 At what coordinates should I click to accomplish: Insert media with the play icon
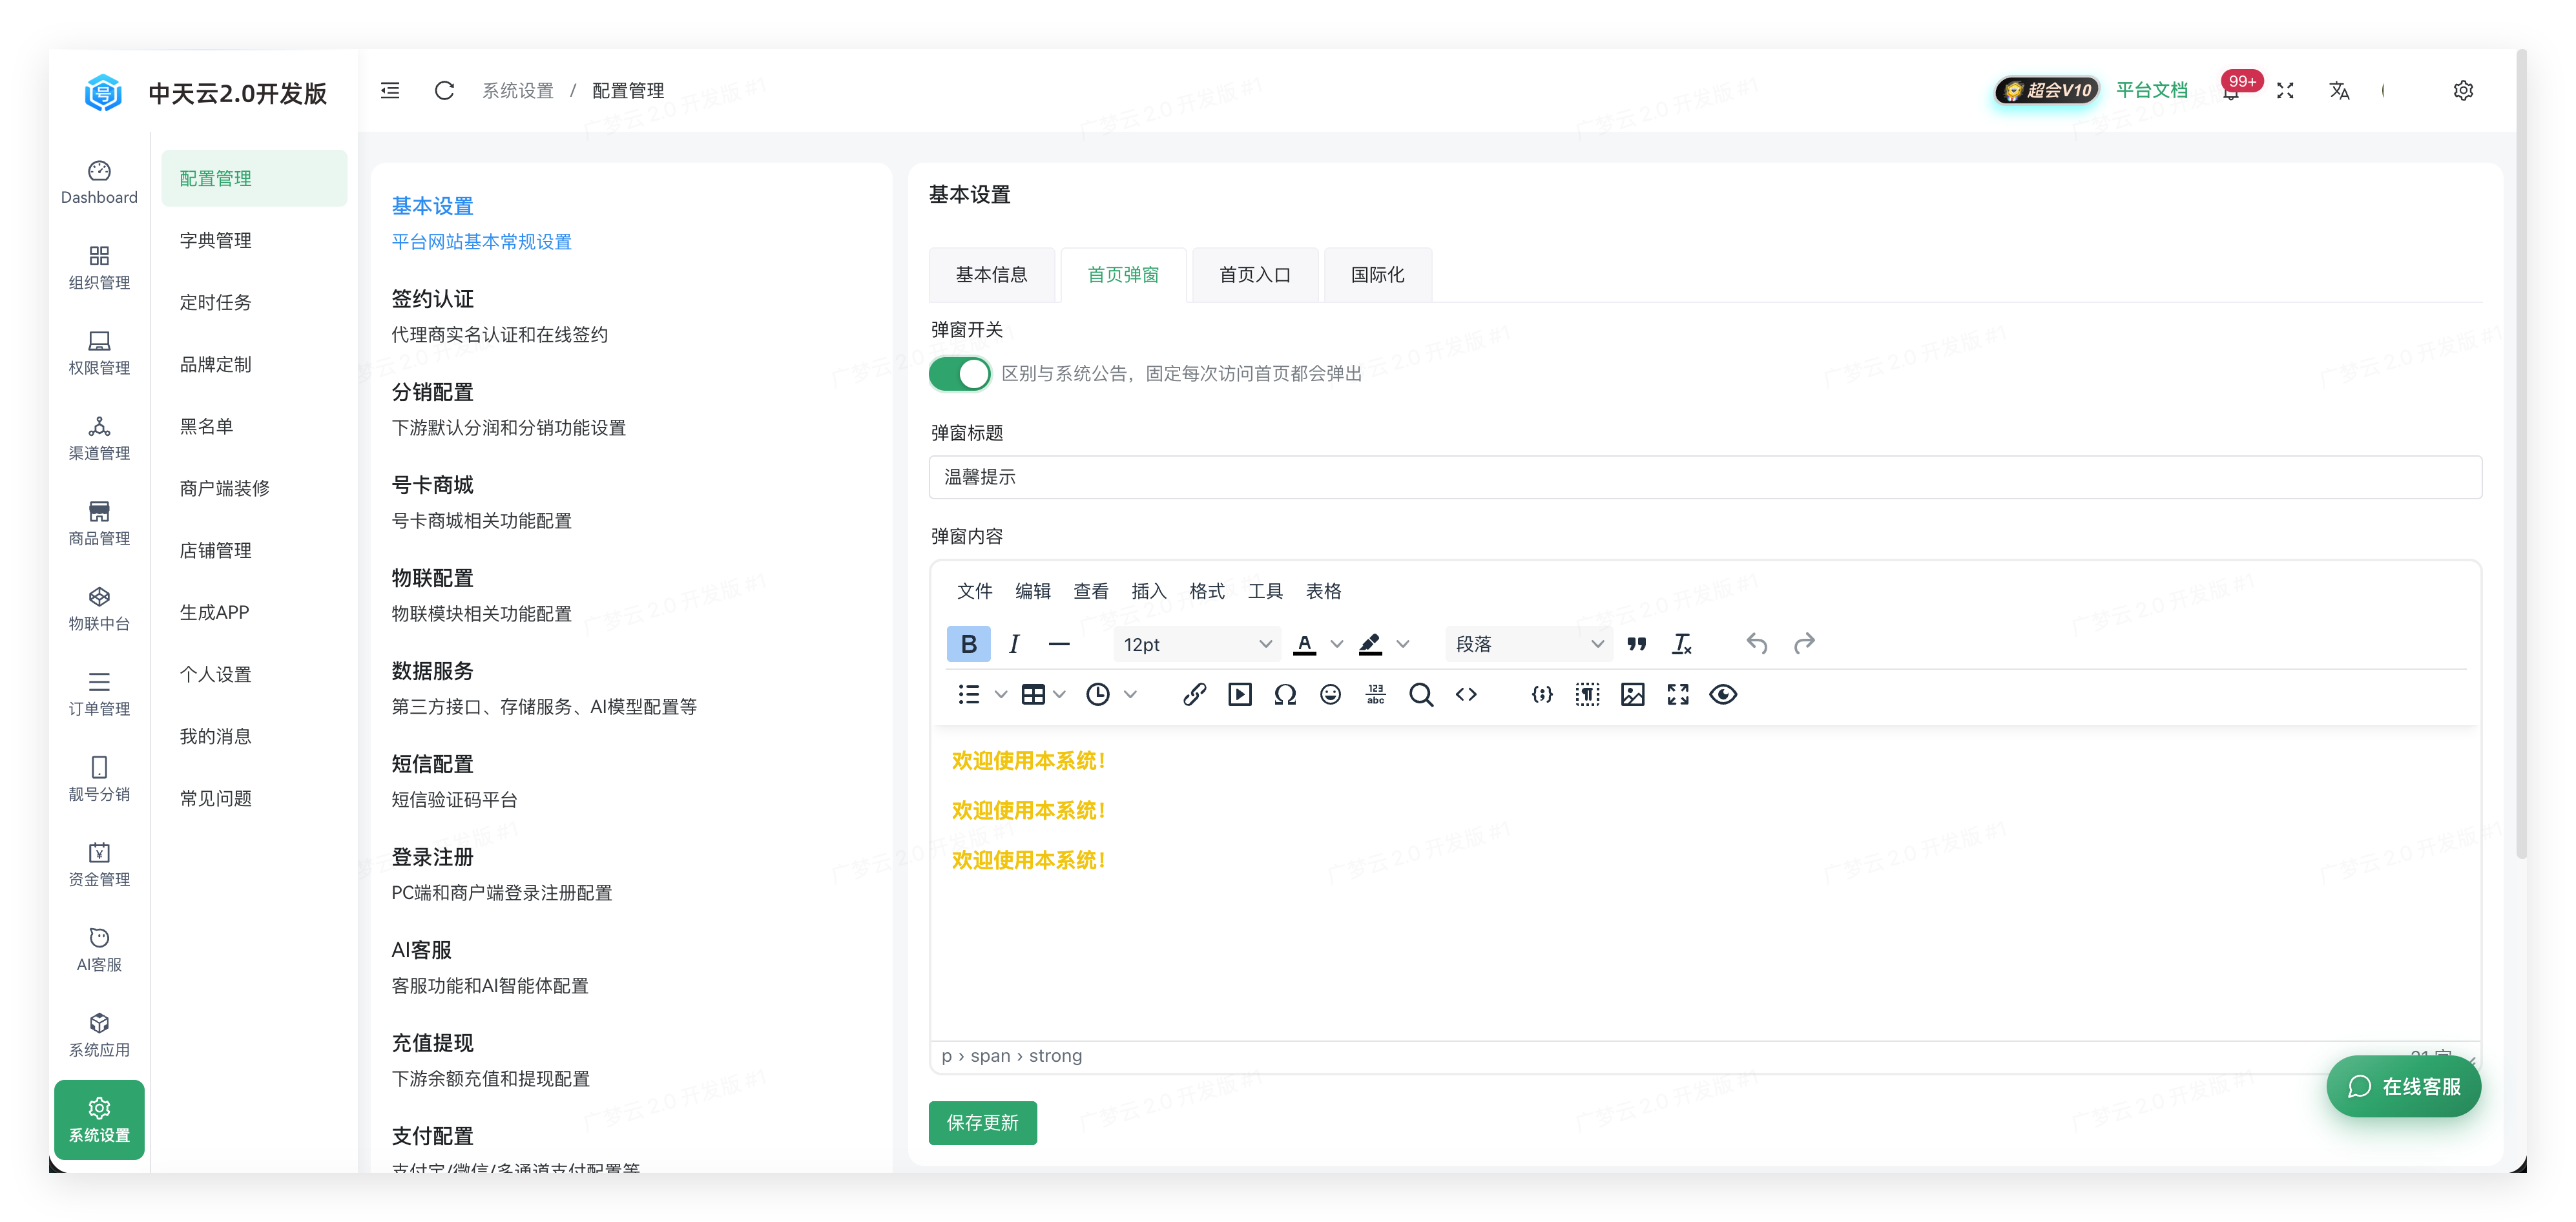(x=1240, y=694)
